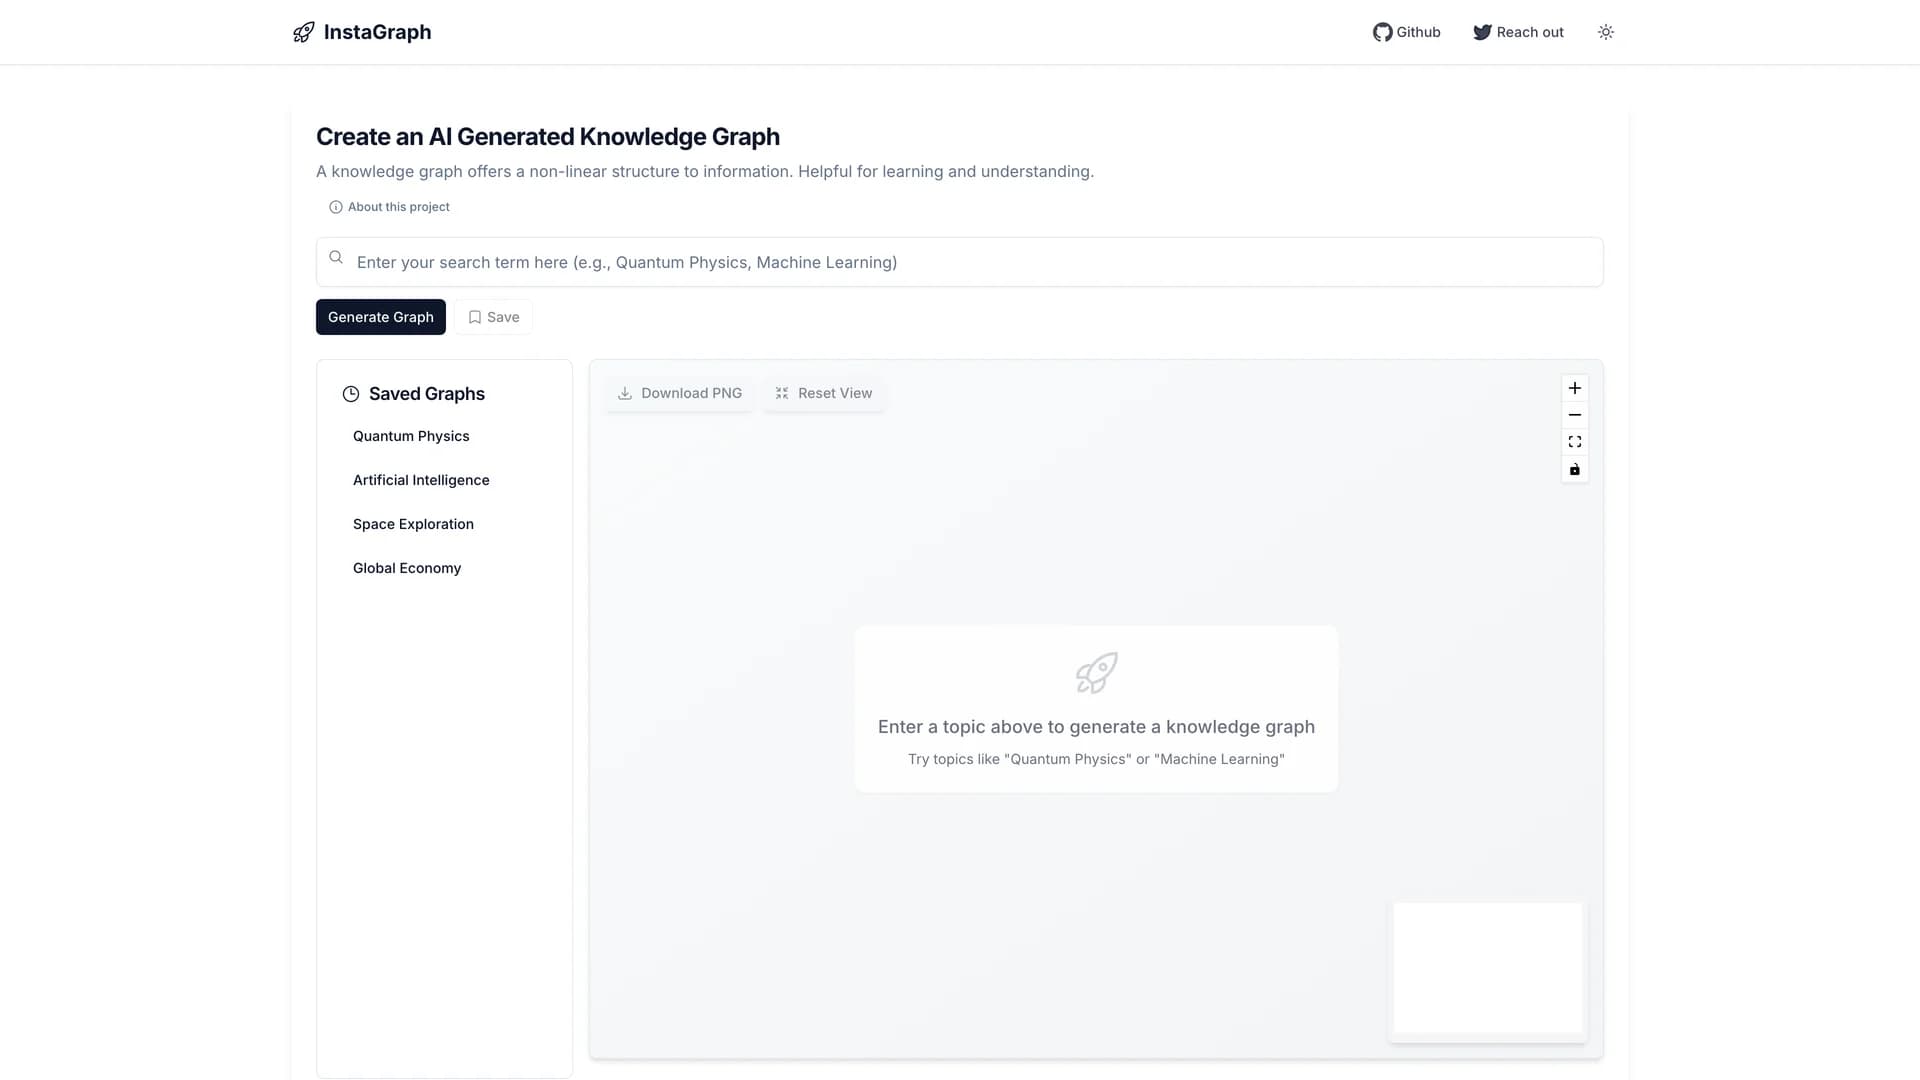
Task: Select Global Economy from Saved Graphs
Action: pyautogui.click(x=406, y=567)
